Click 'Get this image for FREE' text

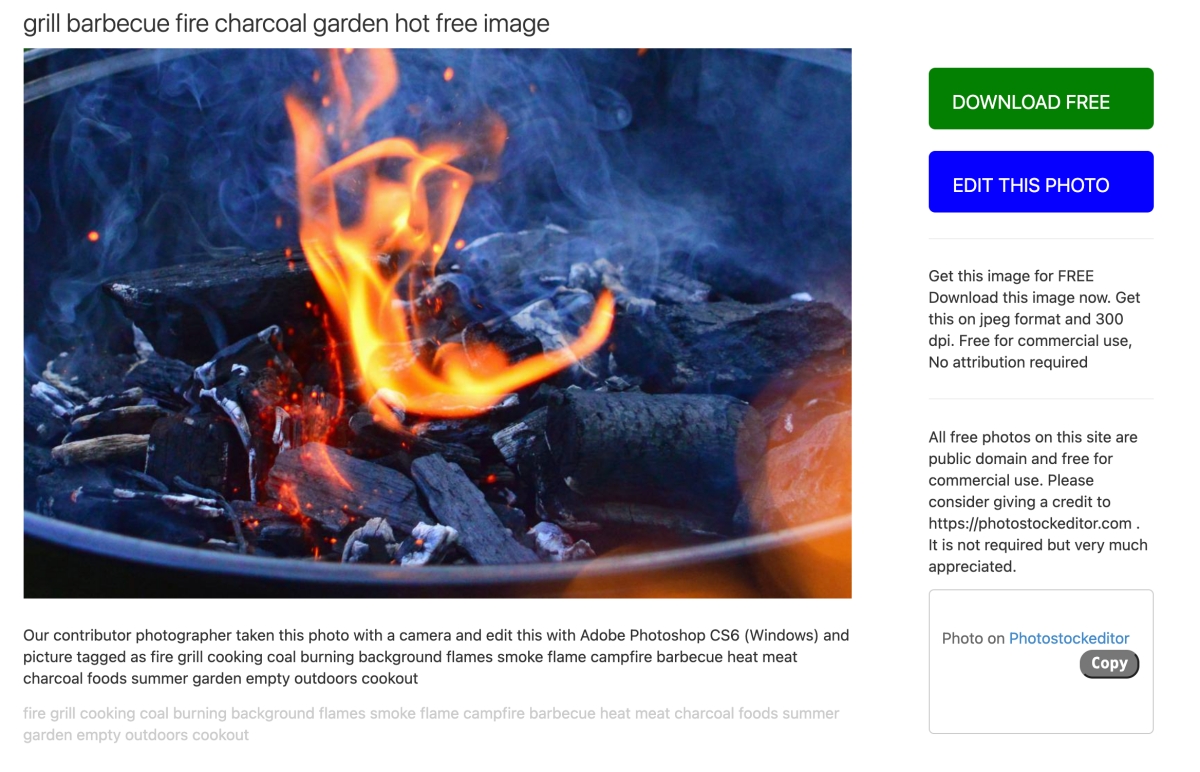[1011, 276]
